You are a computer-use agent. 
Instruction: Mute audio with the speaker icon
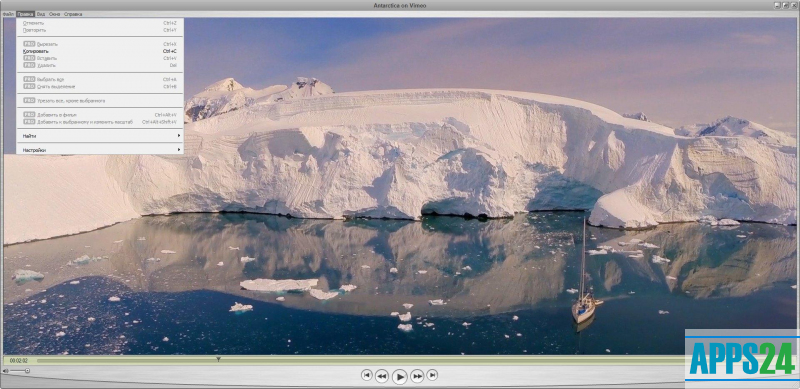[6, 371]
